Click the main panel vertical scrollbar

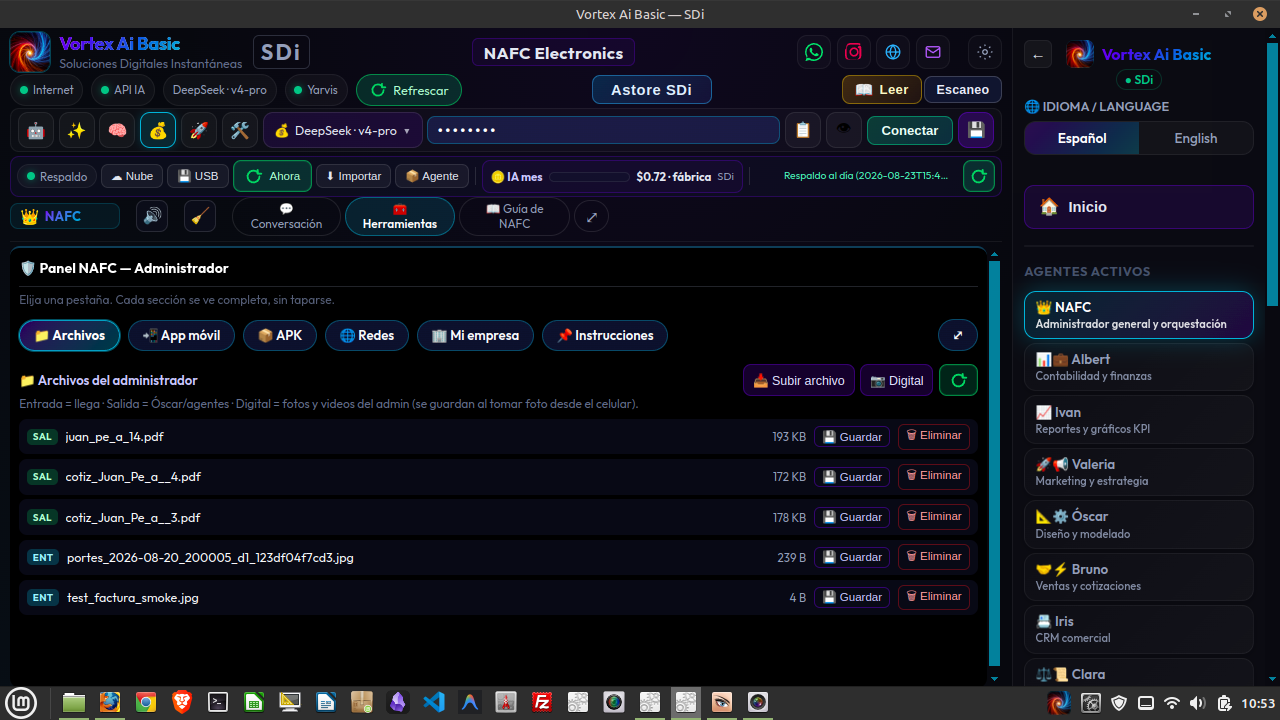click(x=994, y=463)
